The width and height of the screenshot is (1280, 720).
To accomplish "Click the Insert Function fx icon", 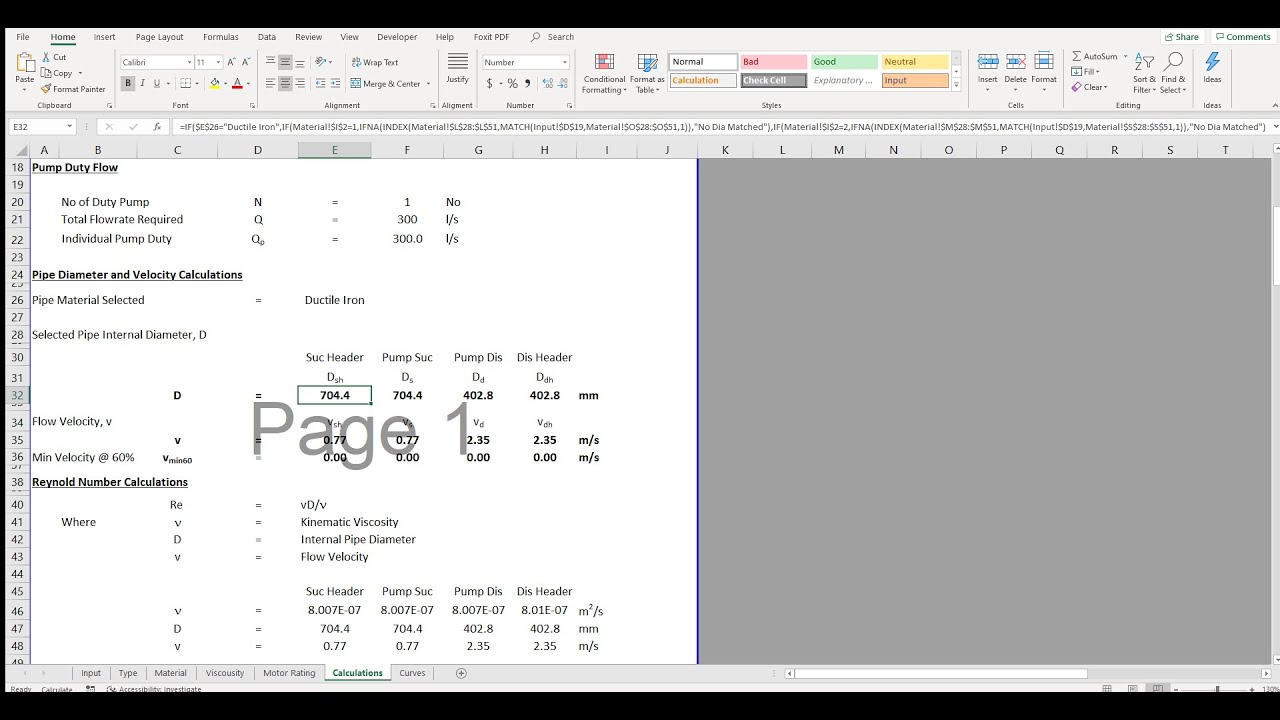I will point(157,127).
